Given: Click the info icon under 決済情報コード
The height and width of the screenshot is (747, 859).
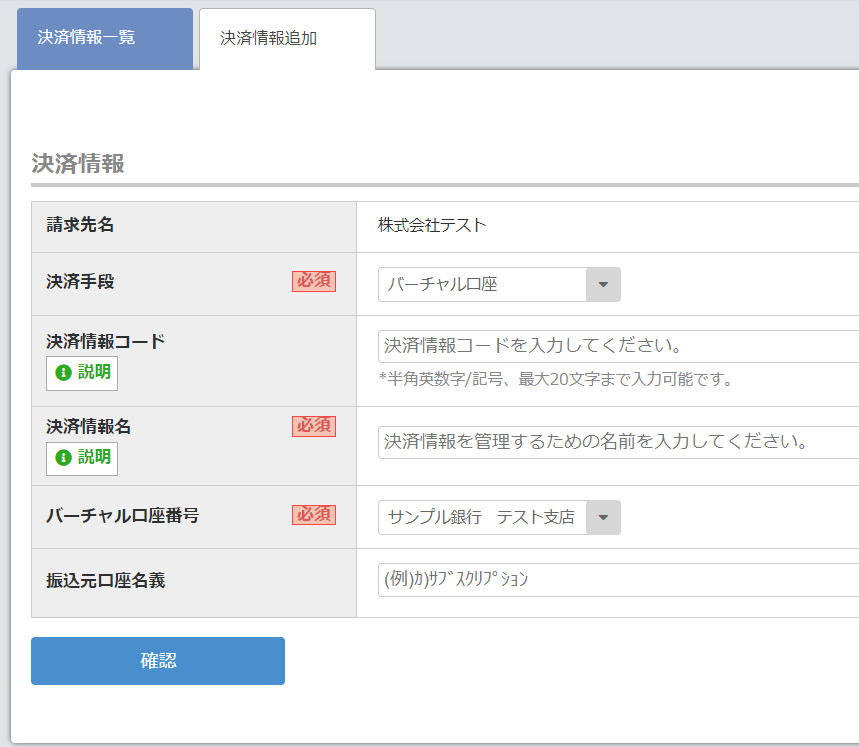Looking at the screenshot, I should (64, 373).
